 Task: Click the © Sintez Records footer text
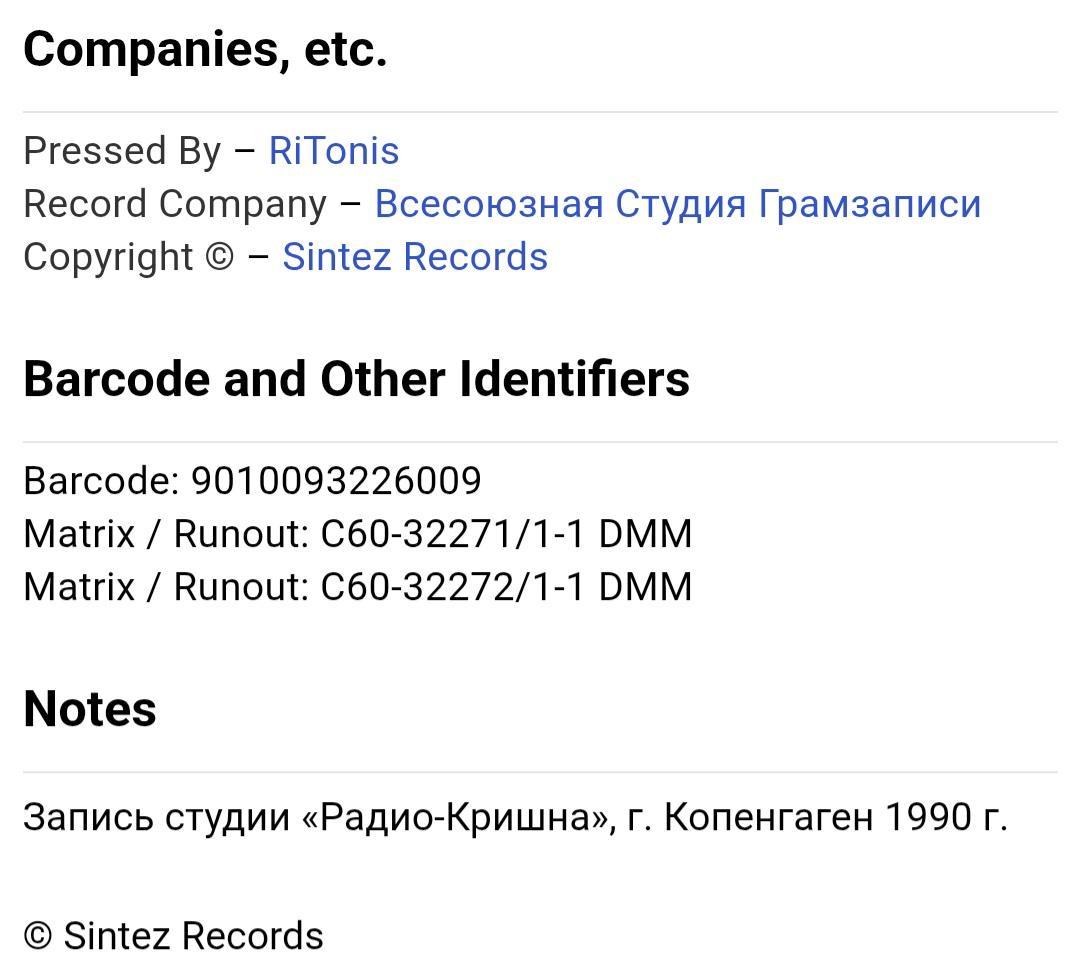[174, 936]
